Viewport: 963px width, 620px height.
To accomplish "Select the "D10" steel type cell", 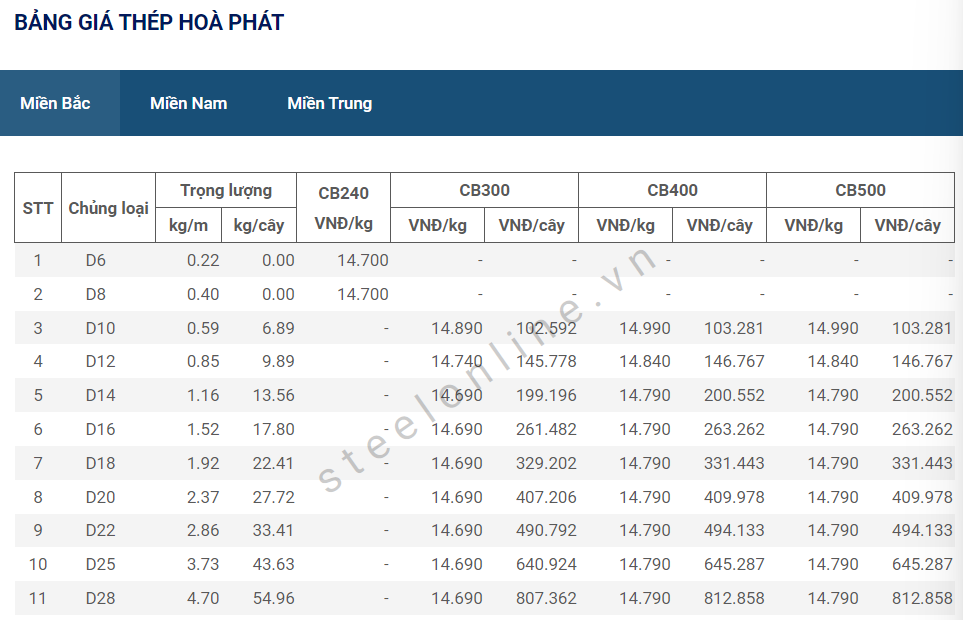I will click(x=101, y=328).
